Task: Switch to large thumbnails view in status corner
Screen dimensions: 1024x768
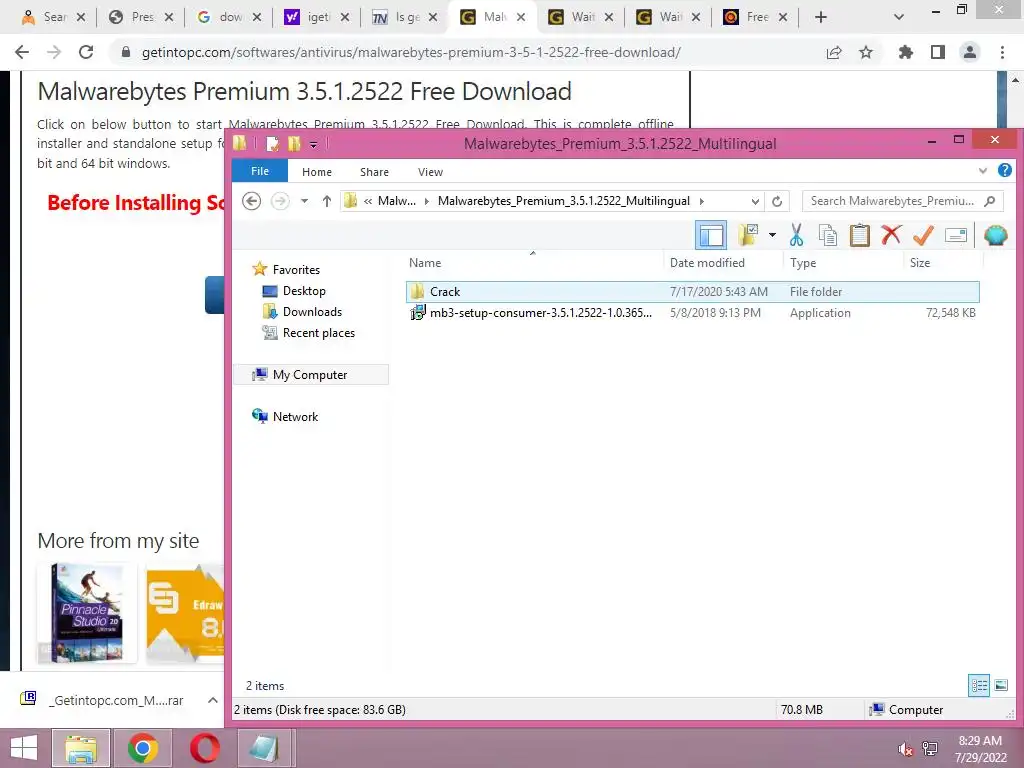Action: click(1000, 685)
